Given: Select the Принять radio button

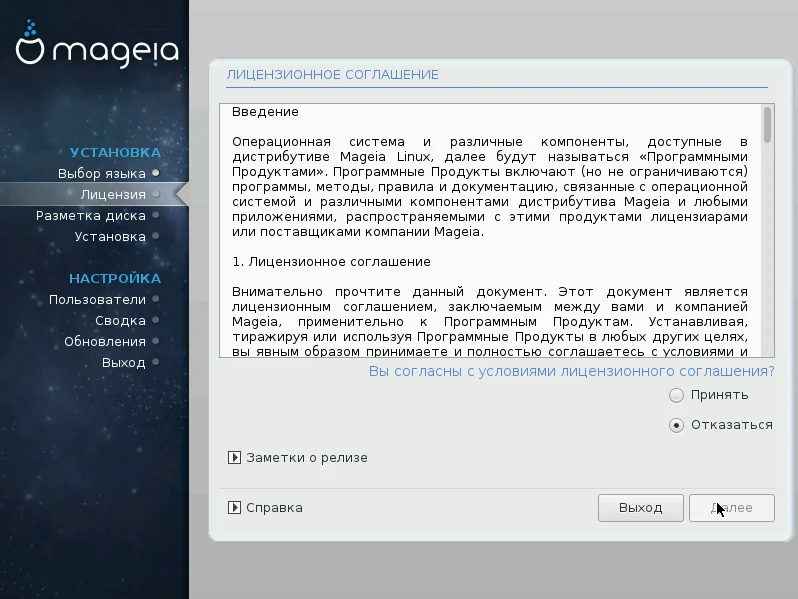Looking at the screenshot, I should [x=676, y=395].
